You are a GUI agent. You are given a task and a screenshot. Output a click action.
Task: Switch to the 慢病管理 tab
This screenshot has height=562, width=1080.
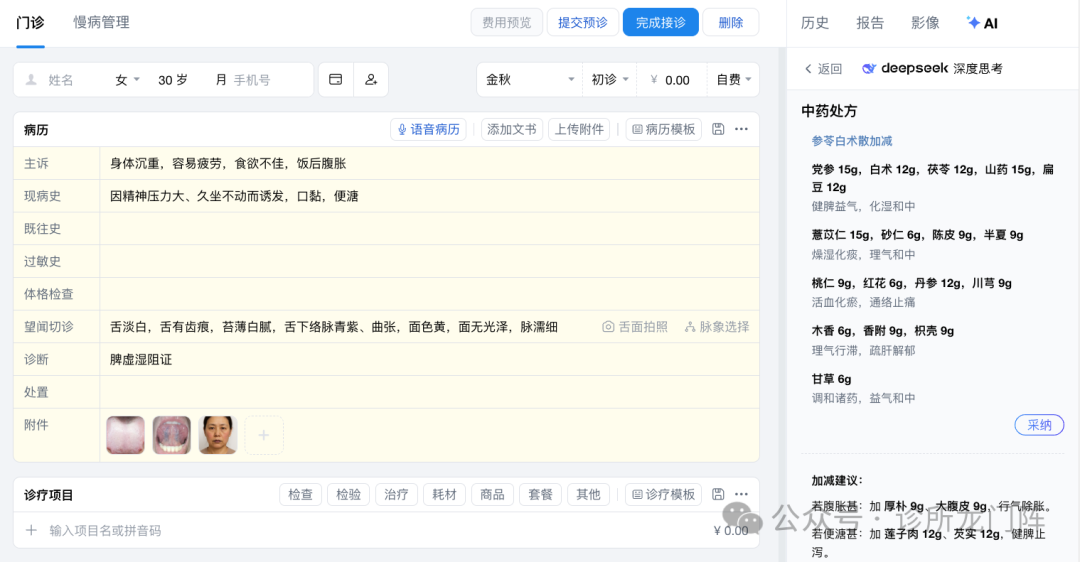101,22
